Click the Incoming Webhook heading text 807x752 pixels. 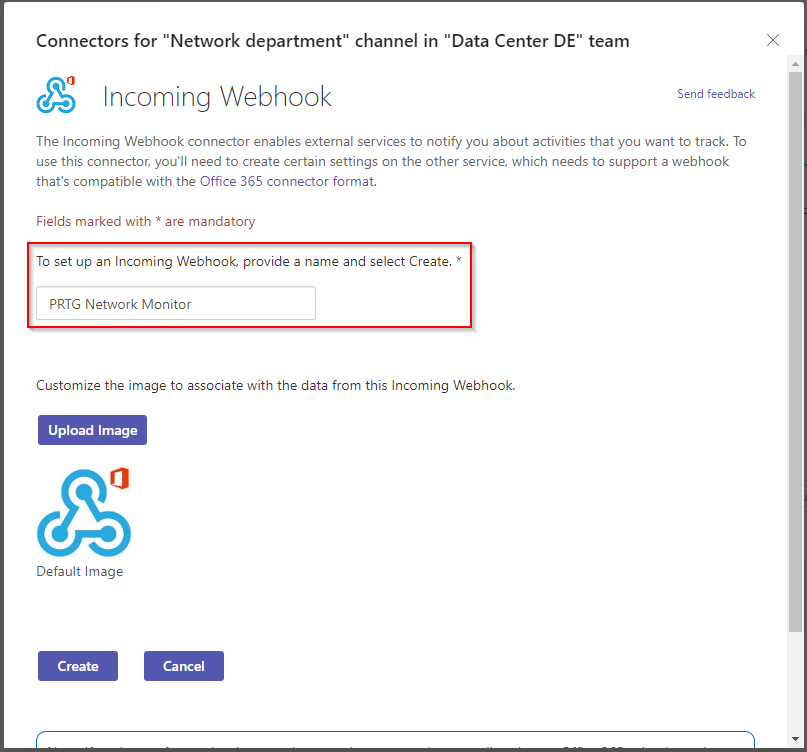click(x=217, y=96)
